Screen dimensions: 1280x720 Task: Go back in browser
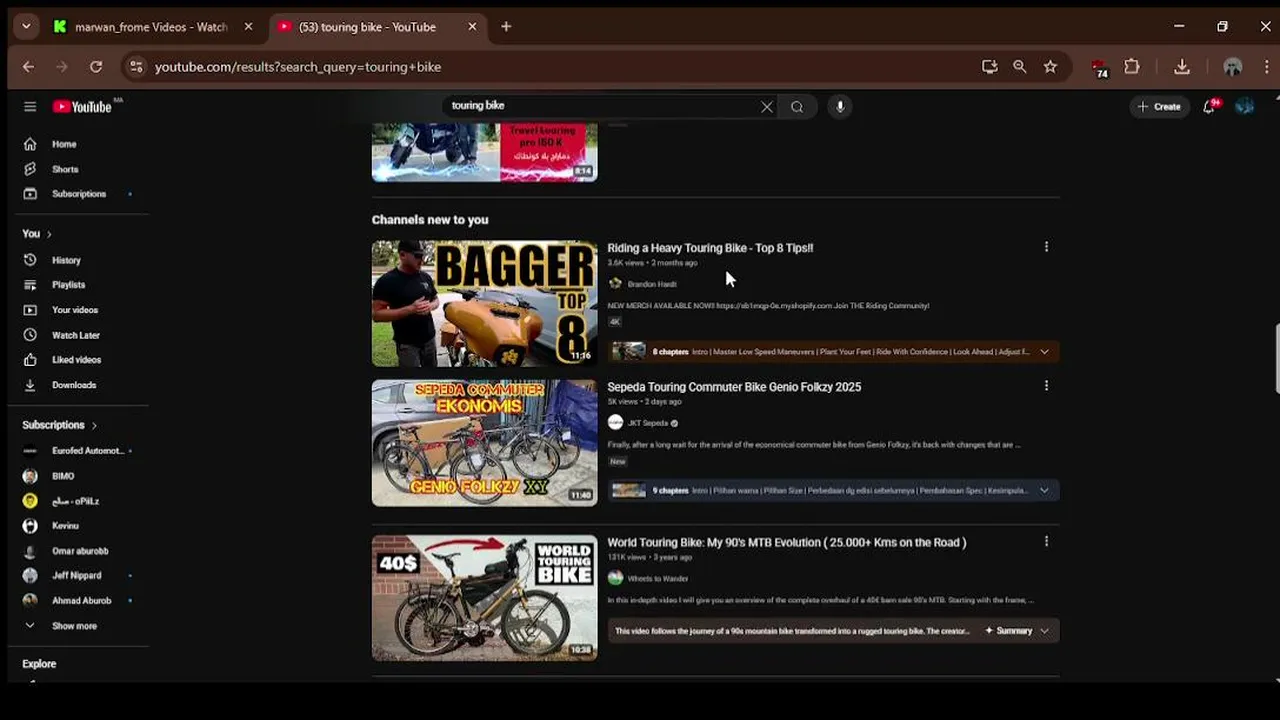[28, 67]
